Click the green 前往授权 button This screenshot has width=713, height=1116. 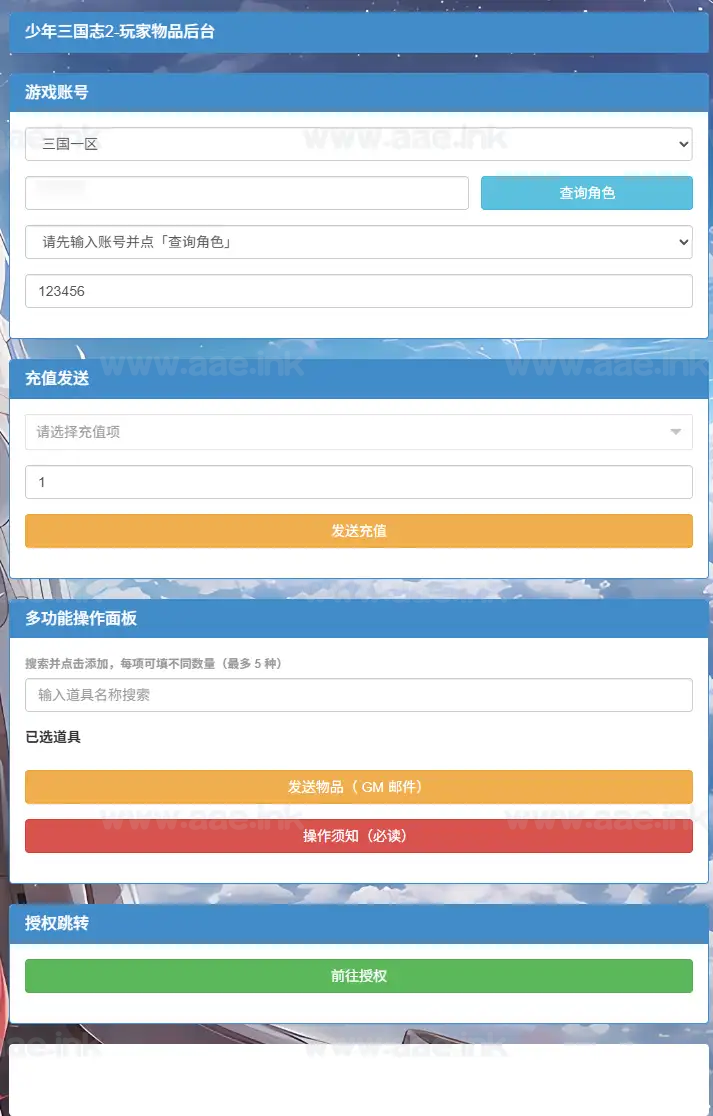pyautogui.click(x=359, y=976)
